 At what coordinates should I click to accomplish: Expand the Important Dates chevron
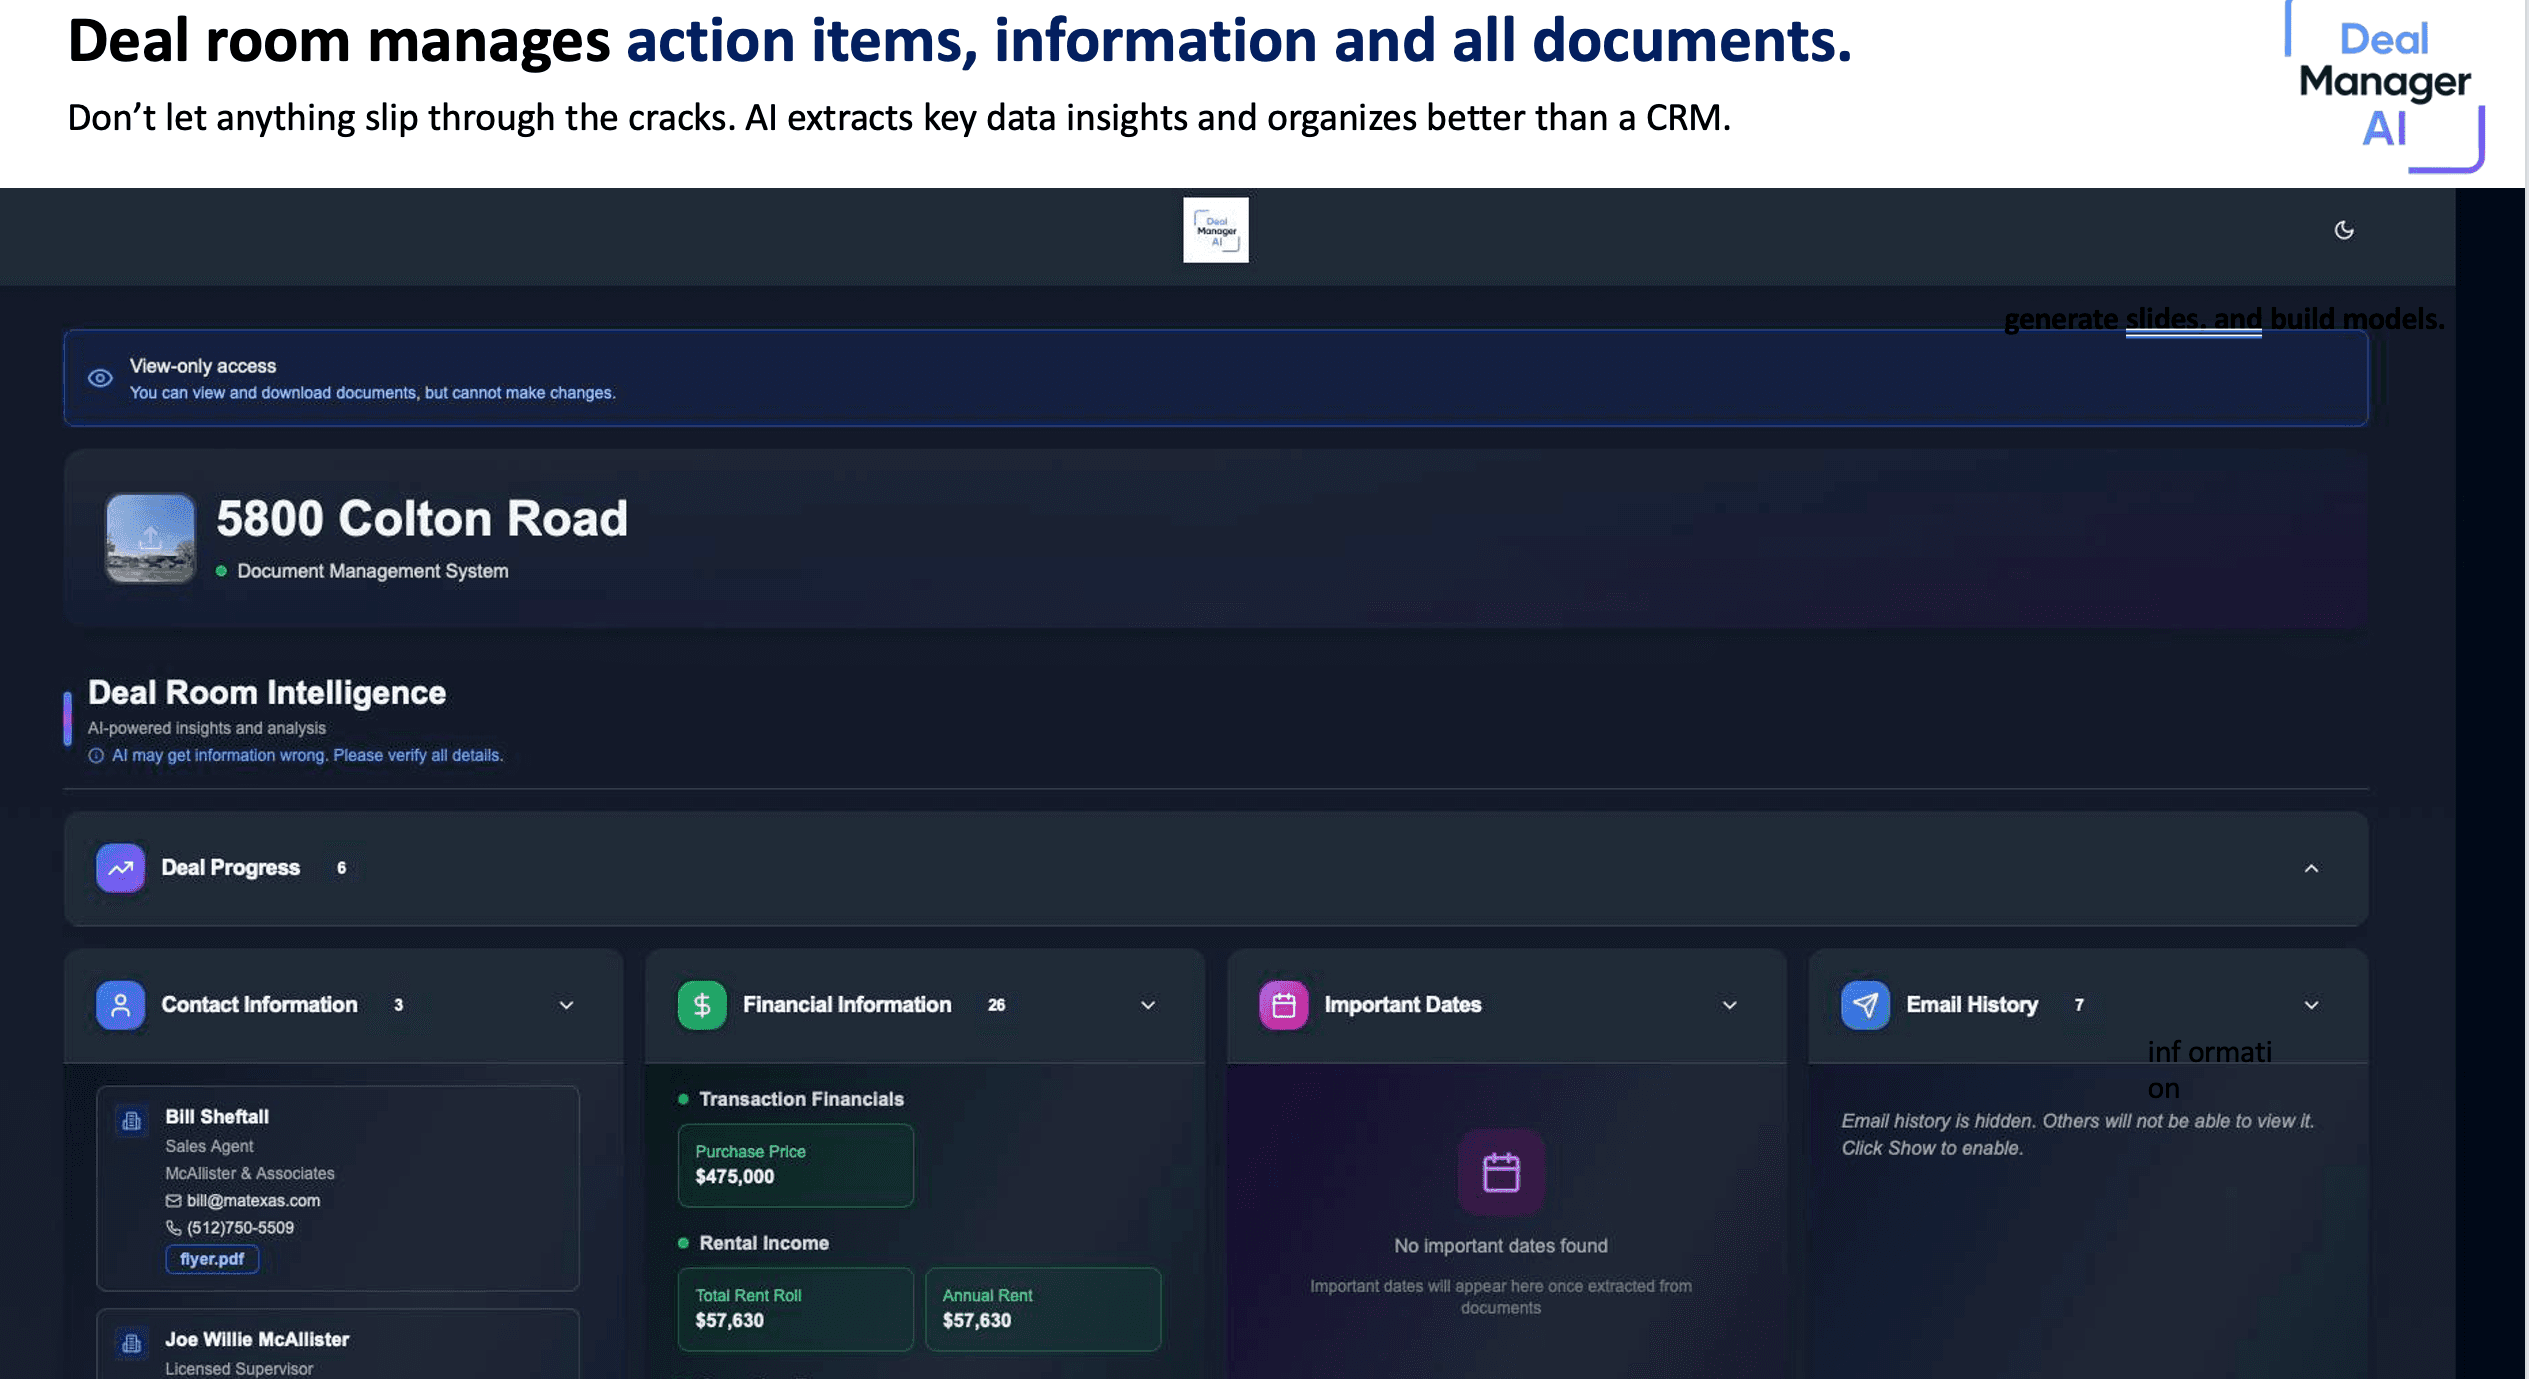click(1730, 1005)
